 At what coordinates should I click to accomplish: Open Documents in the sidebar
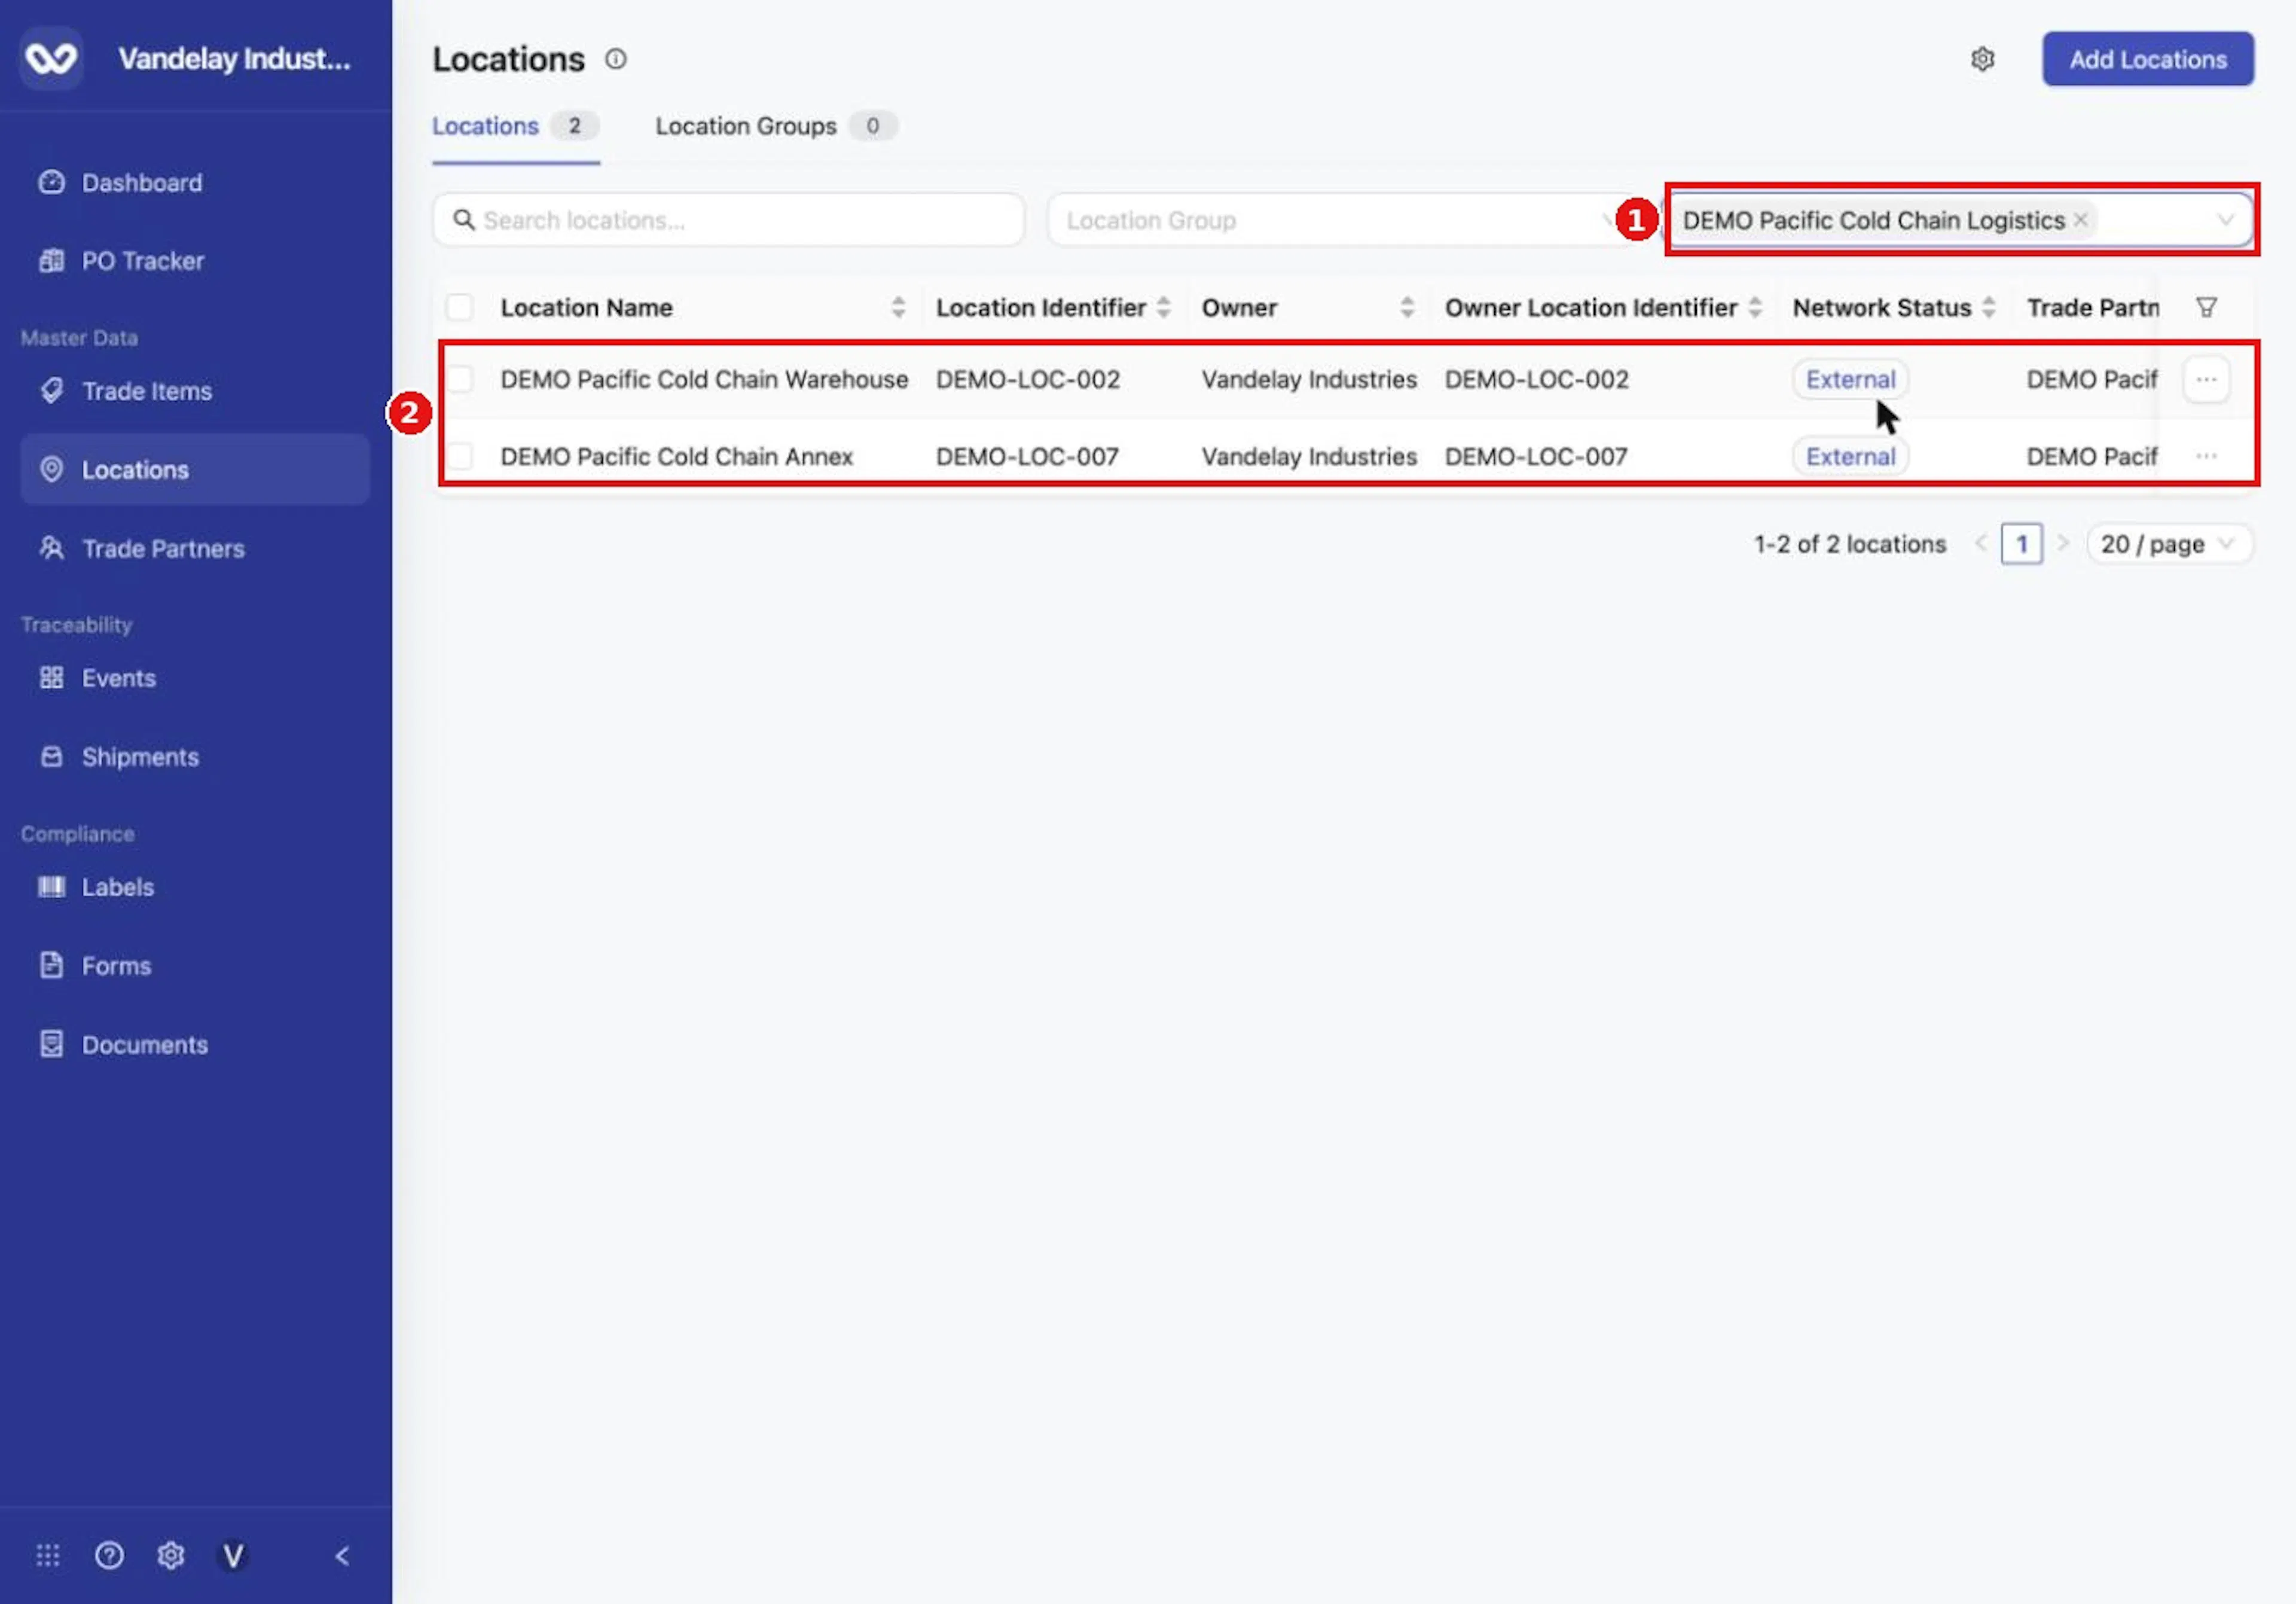click(195, 1045)
